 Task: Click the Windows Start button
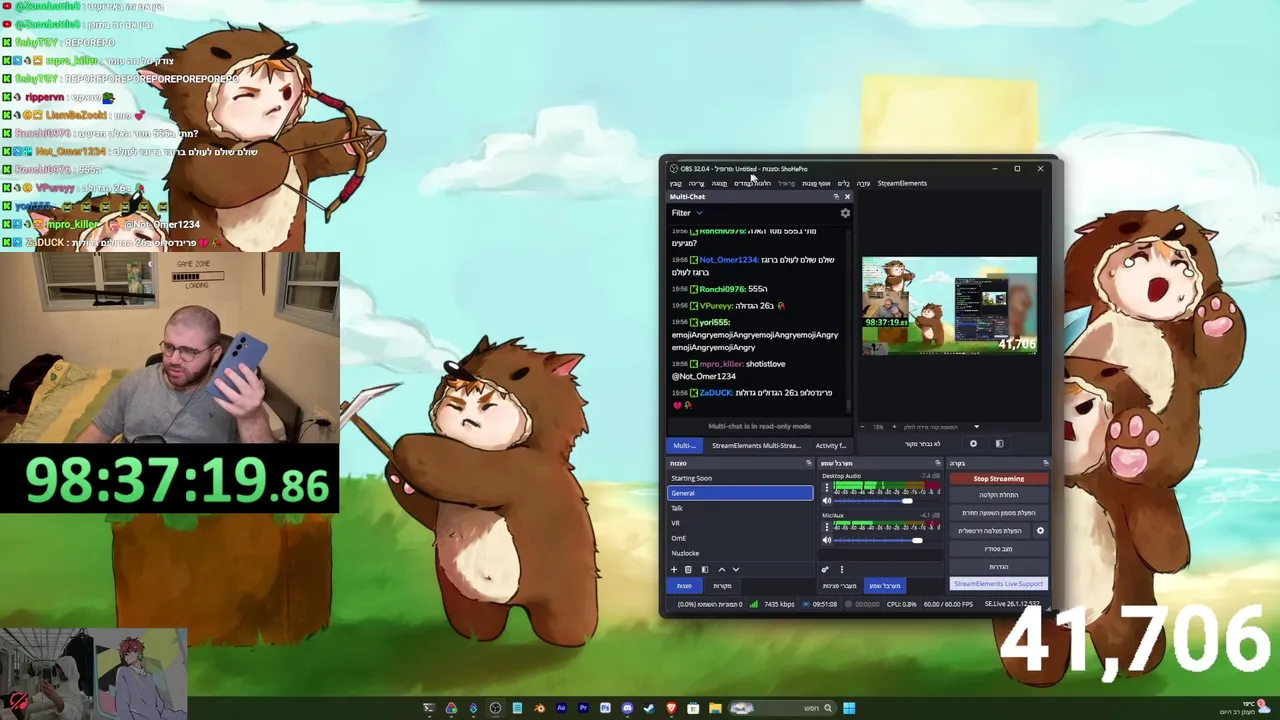pos(849,708)
